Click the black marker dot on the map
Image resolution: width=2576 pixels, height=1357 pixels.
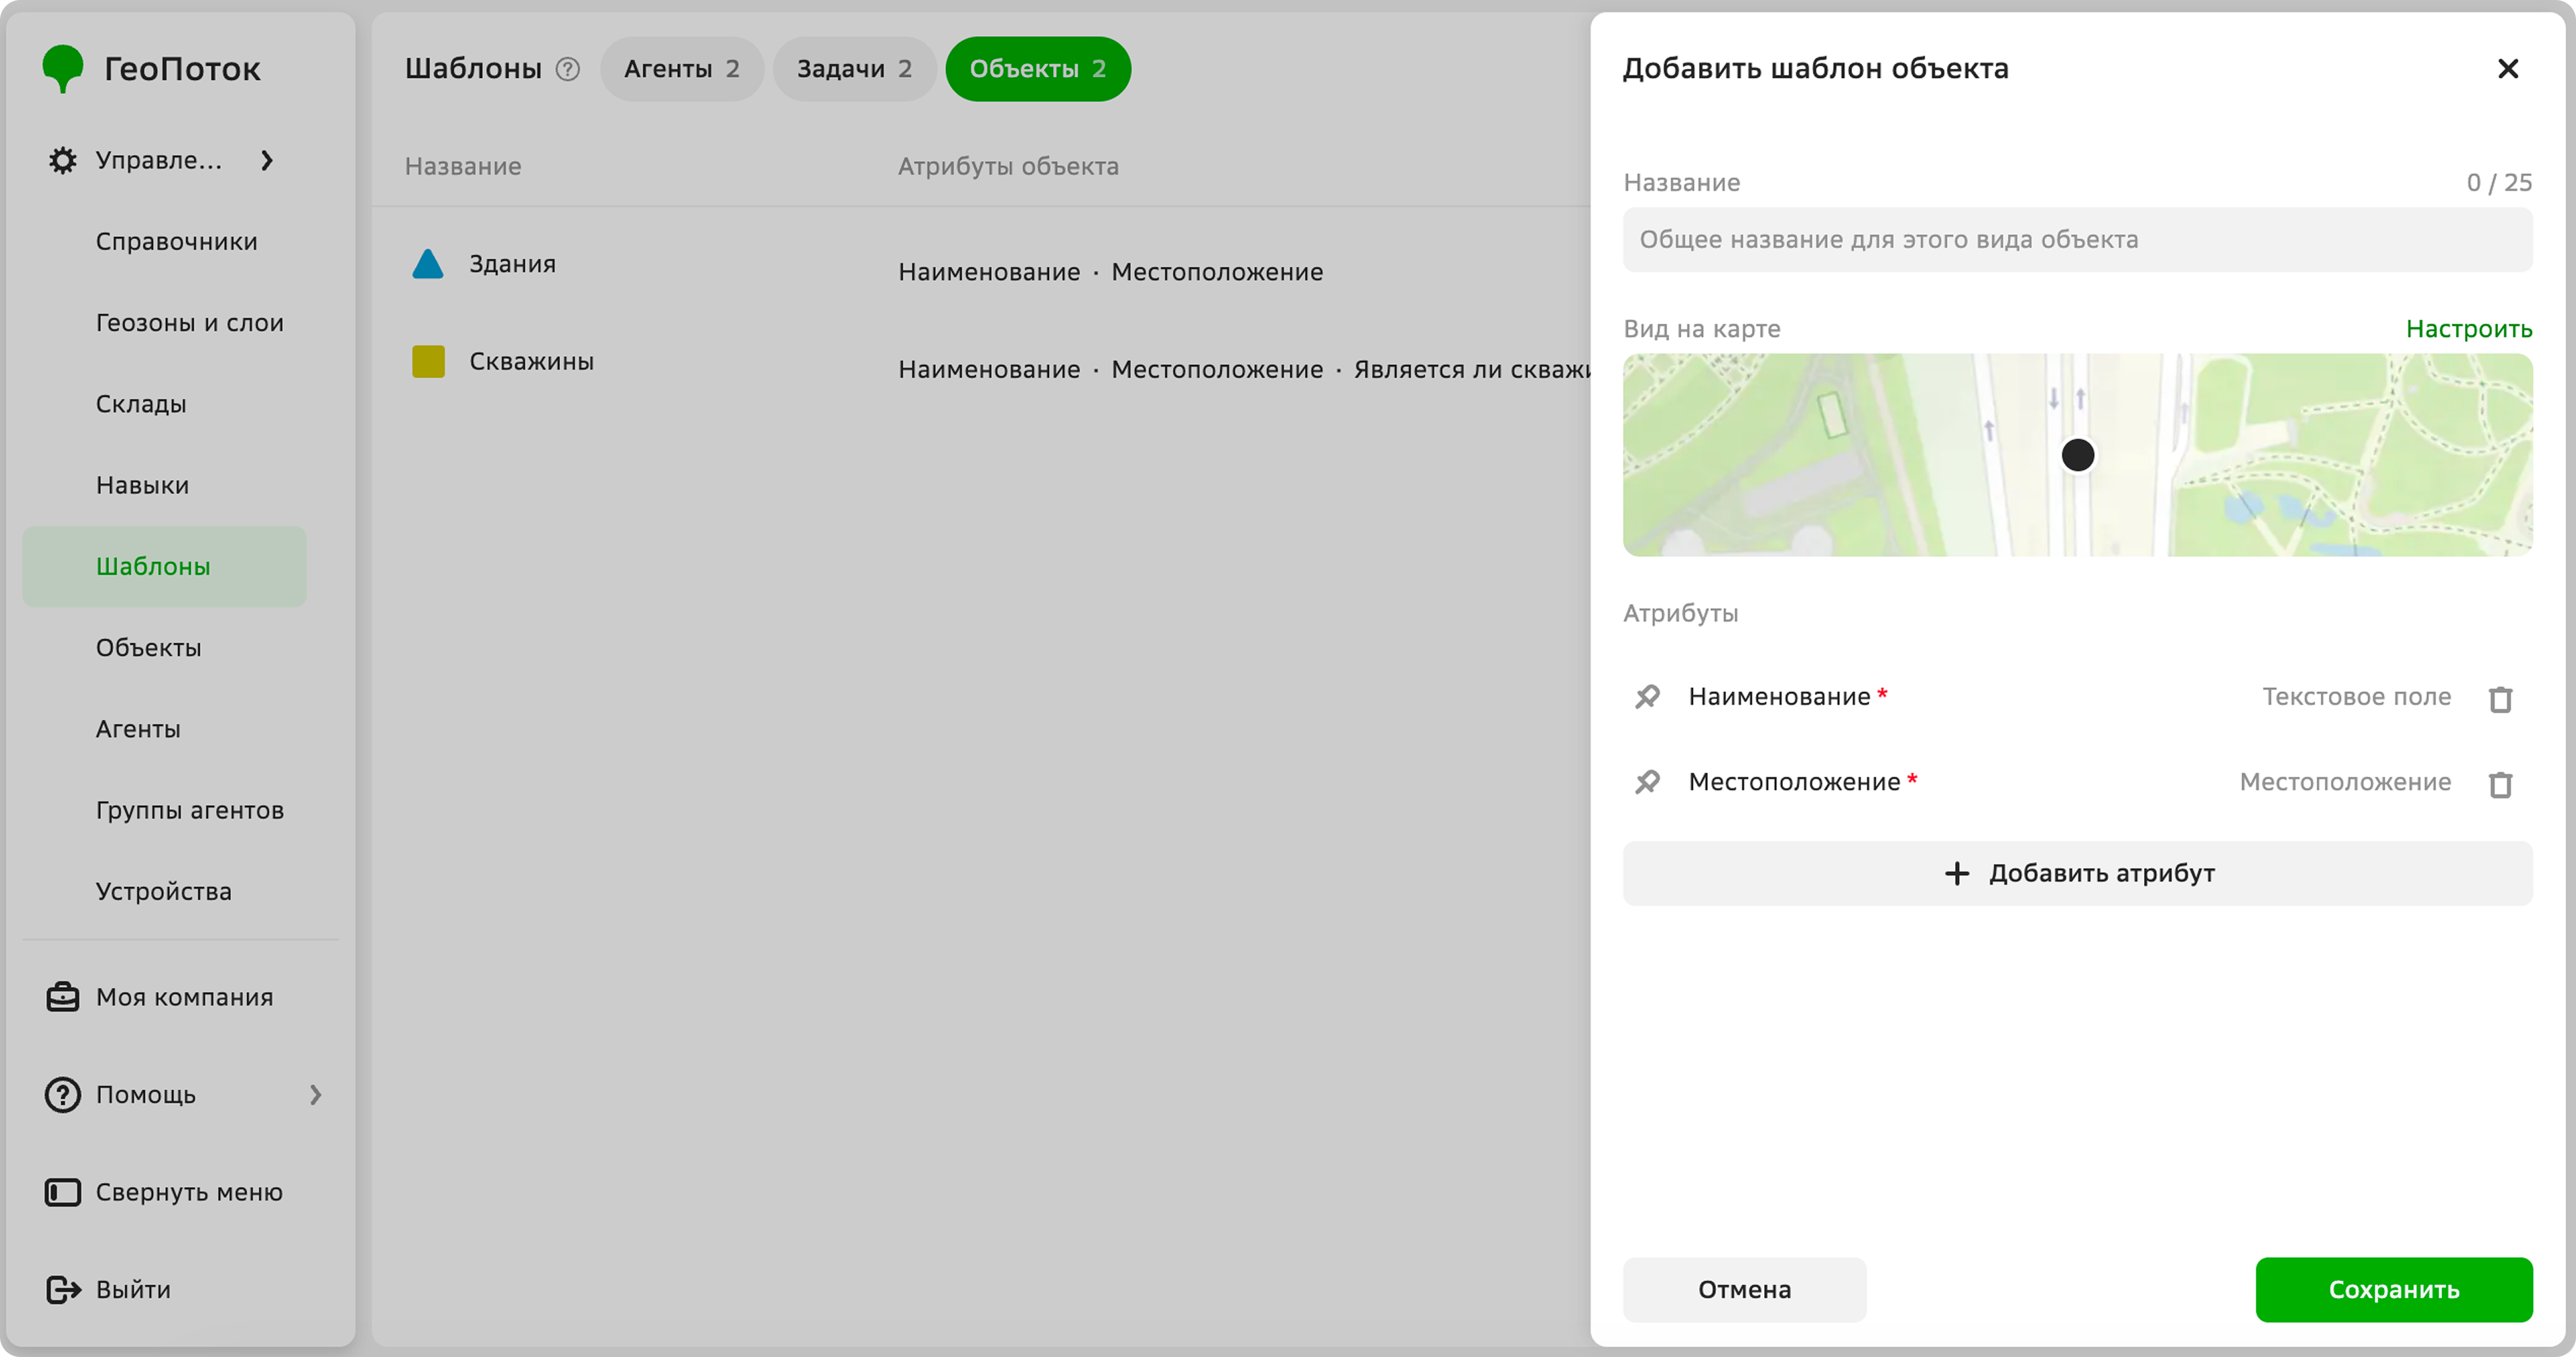pyautogui.click(x=2078, y=455)
